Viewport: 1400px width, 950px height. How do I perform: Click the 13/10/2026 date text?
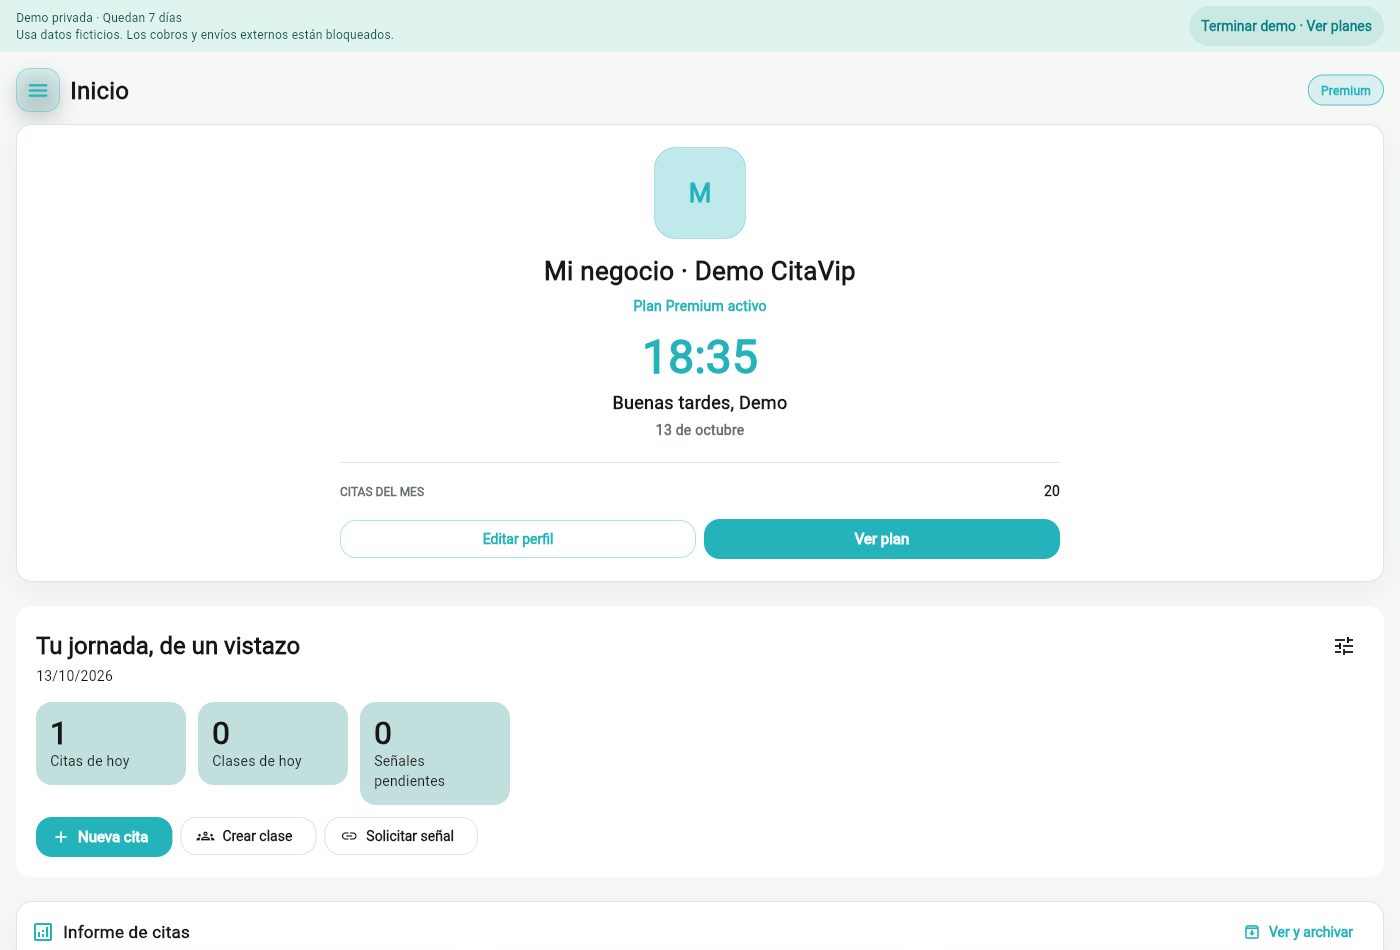coord(75,676)
